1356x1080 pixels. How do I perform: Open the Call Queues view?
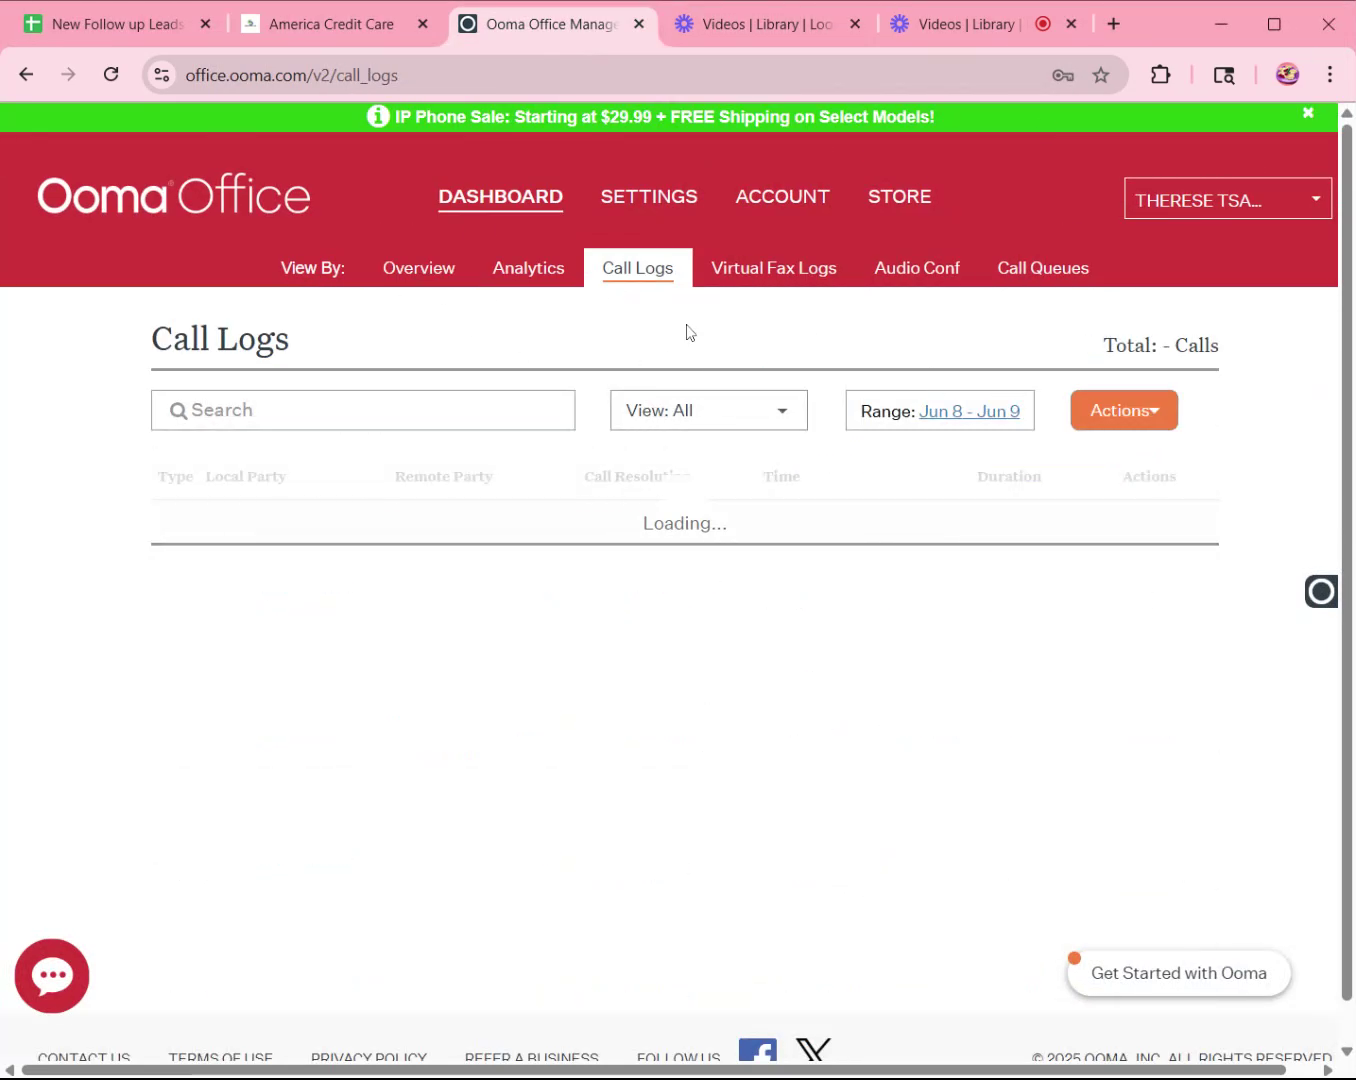click(x=1043, y=268)
